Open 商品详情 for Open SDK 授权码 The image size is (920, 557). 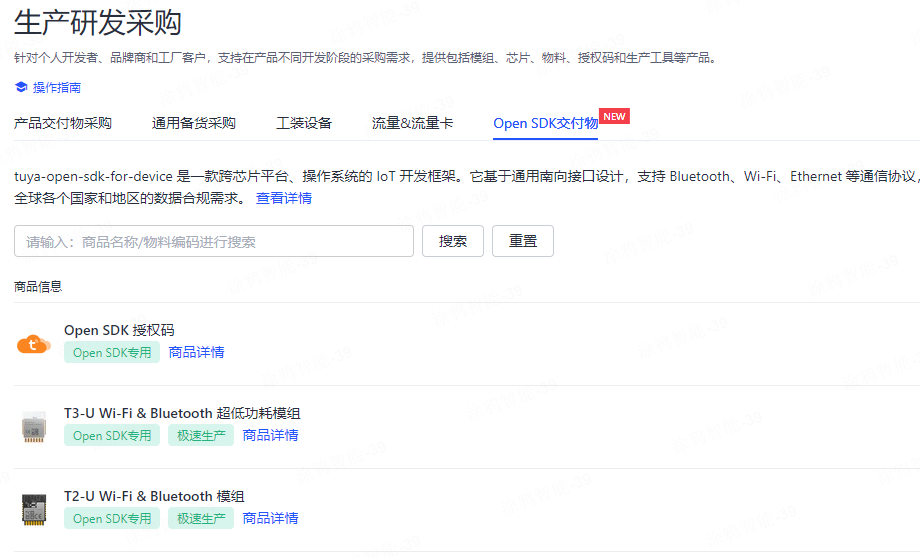pos(197,352)
